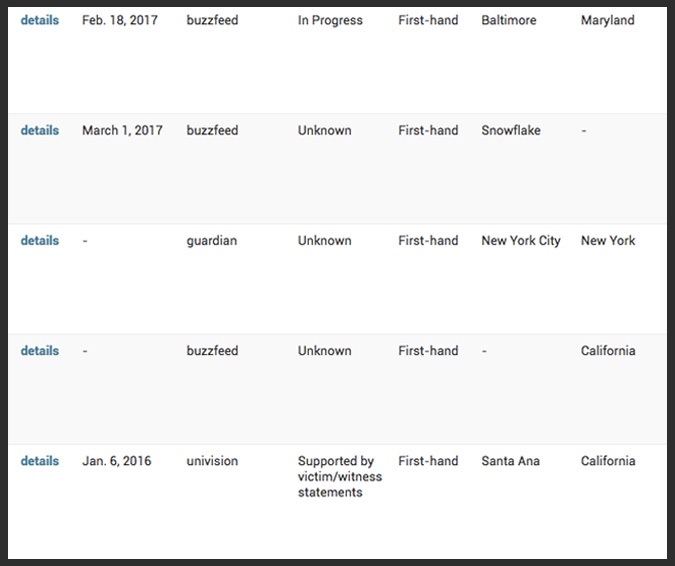Select the Jan. 6, 2016 date cell
Viewport: 675px width, 566px height.
pos(116,461)
